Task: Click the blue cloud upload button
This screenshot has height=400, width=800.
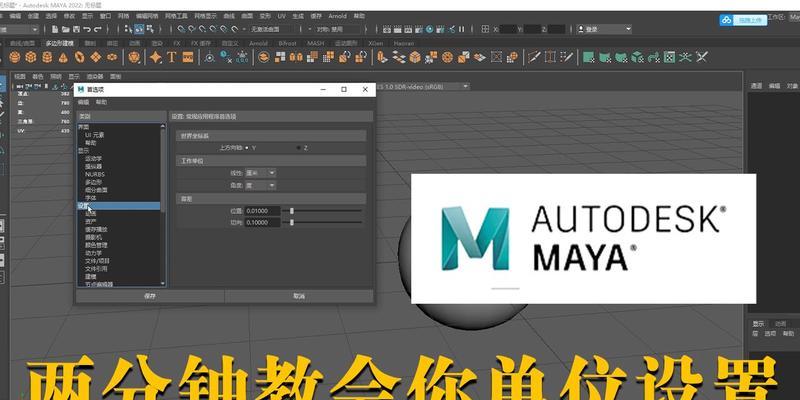Action: coord(743,20)
